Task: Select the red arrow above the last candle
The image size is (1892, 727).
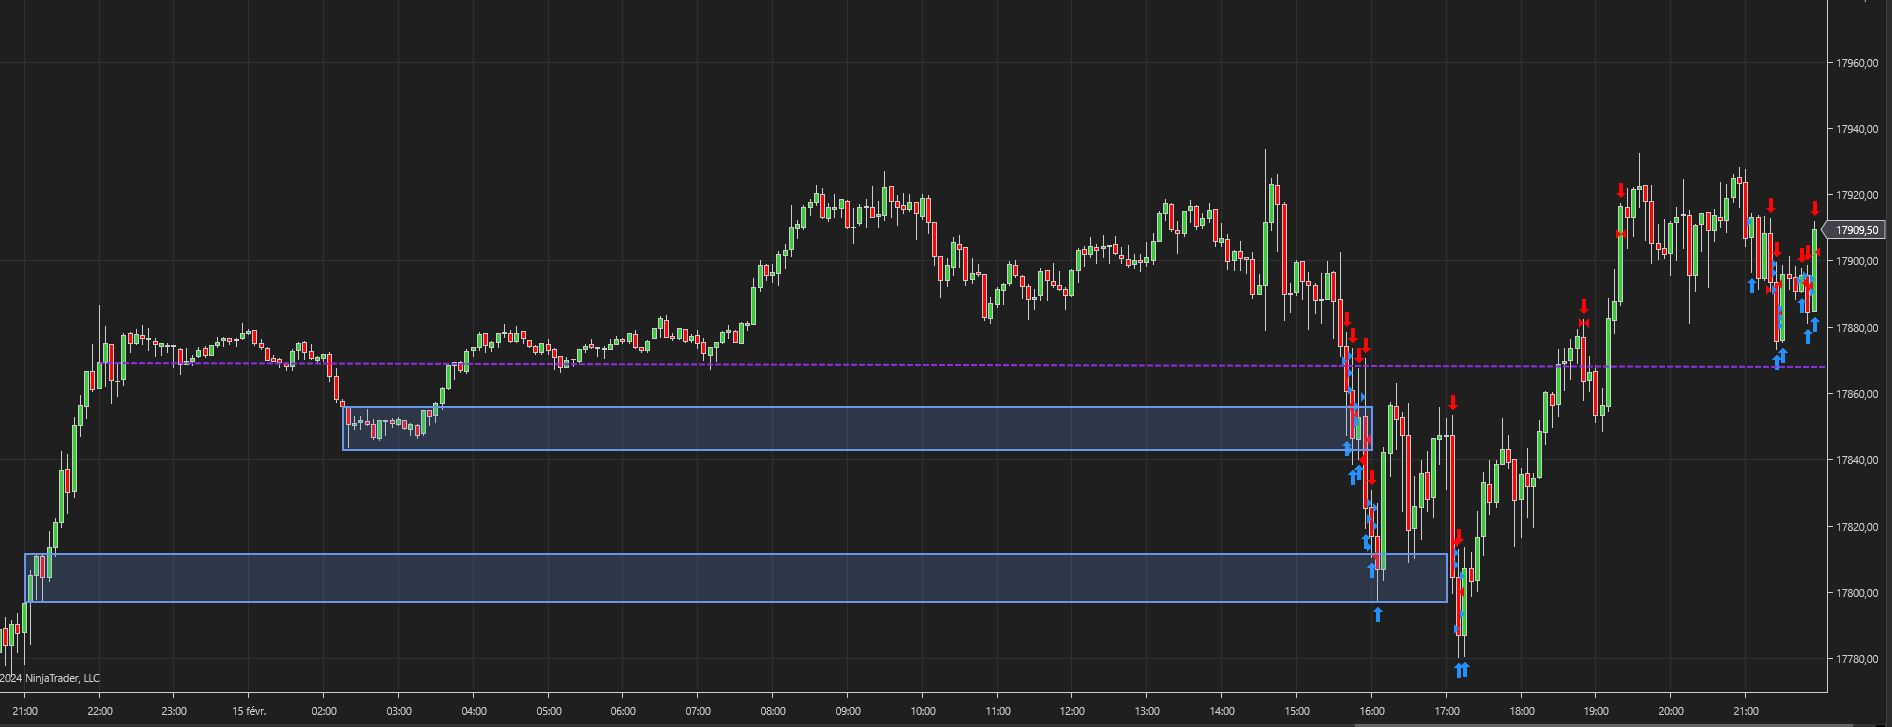Action: (x=1815, y=209)
